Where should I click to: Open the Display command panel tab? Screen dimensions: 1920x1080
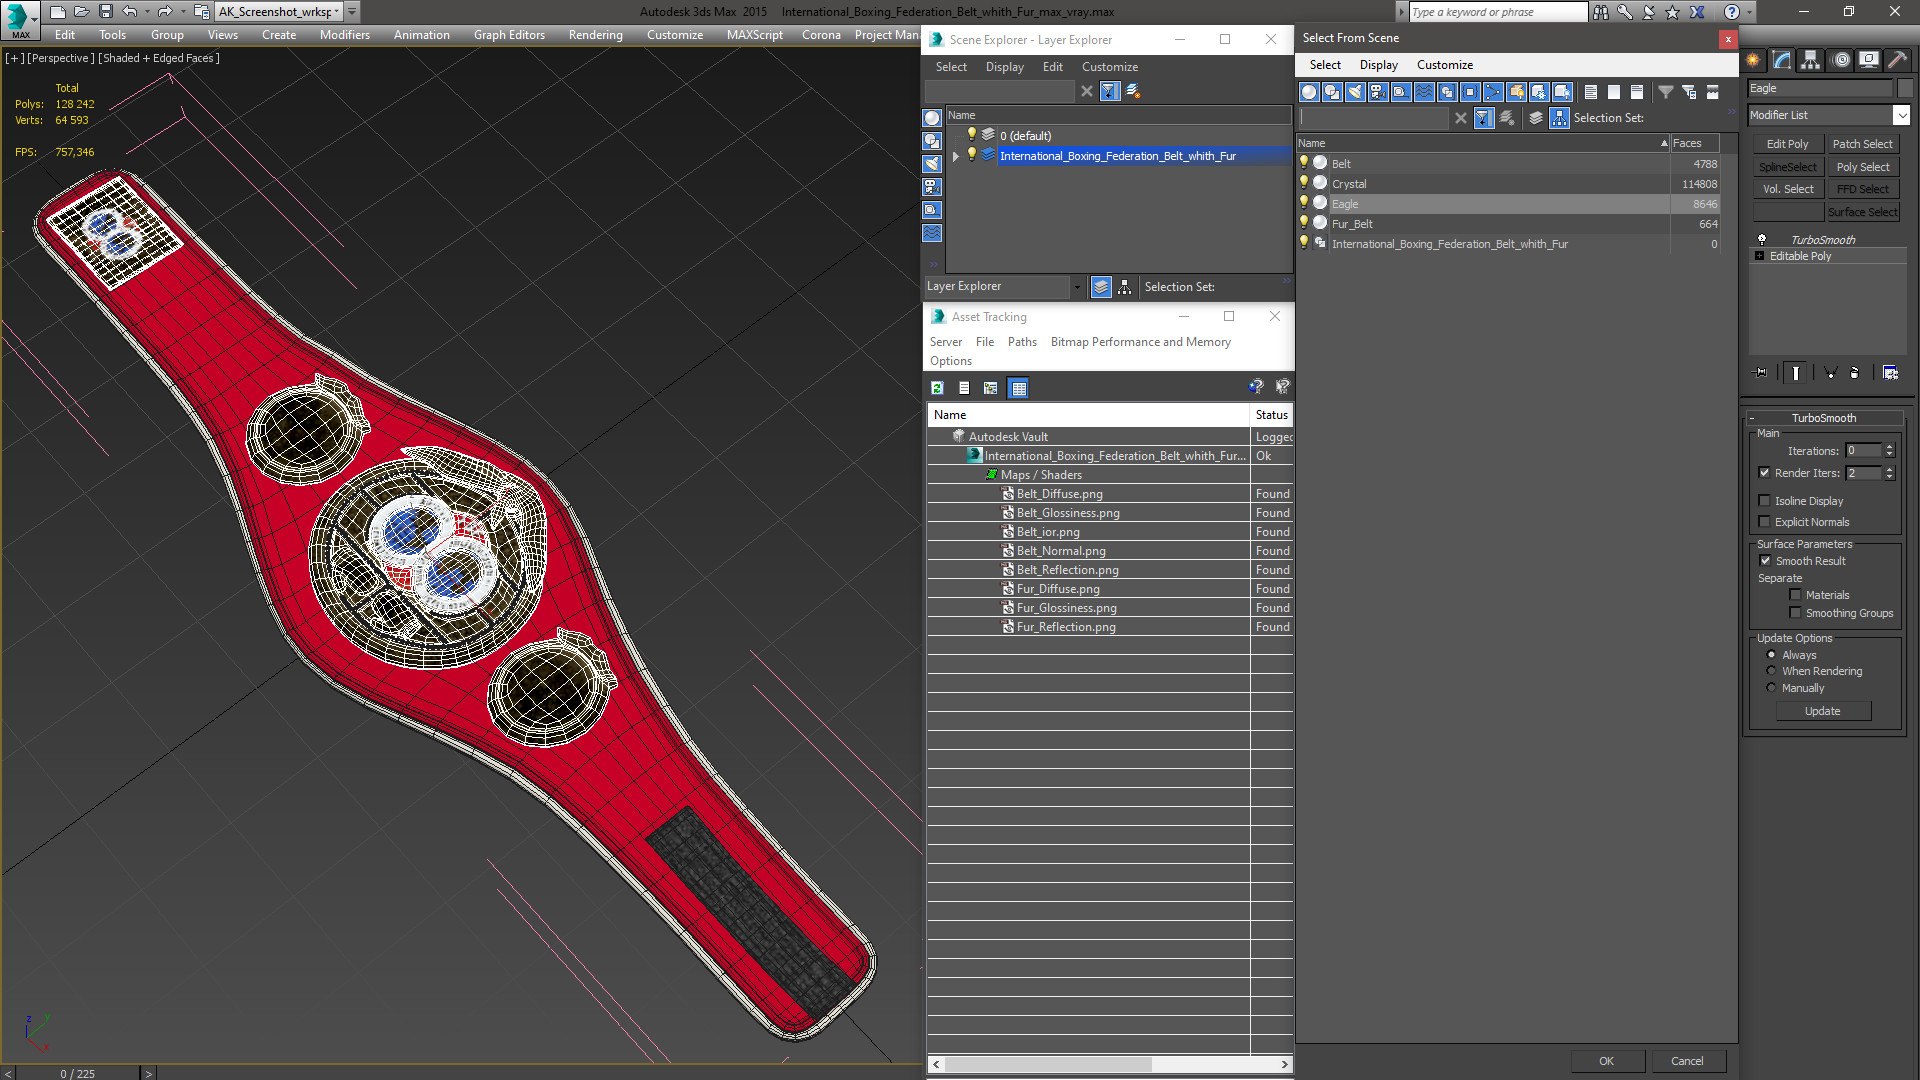tap(1869, 60)
